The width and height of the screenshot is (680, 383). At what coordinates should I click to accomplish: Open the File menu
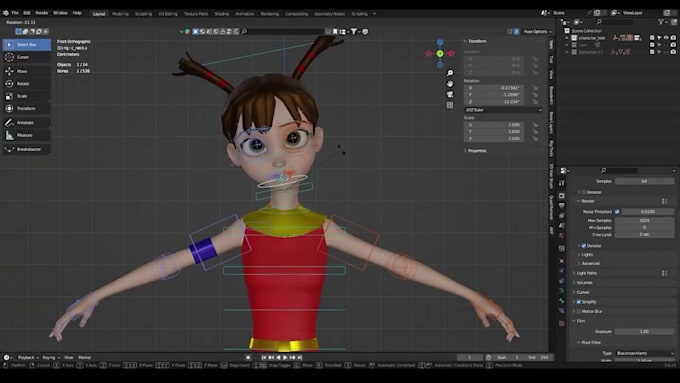(15, 13)
